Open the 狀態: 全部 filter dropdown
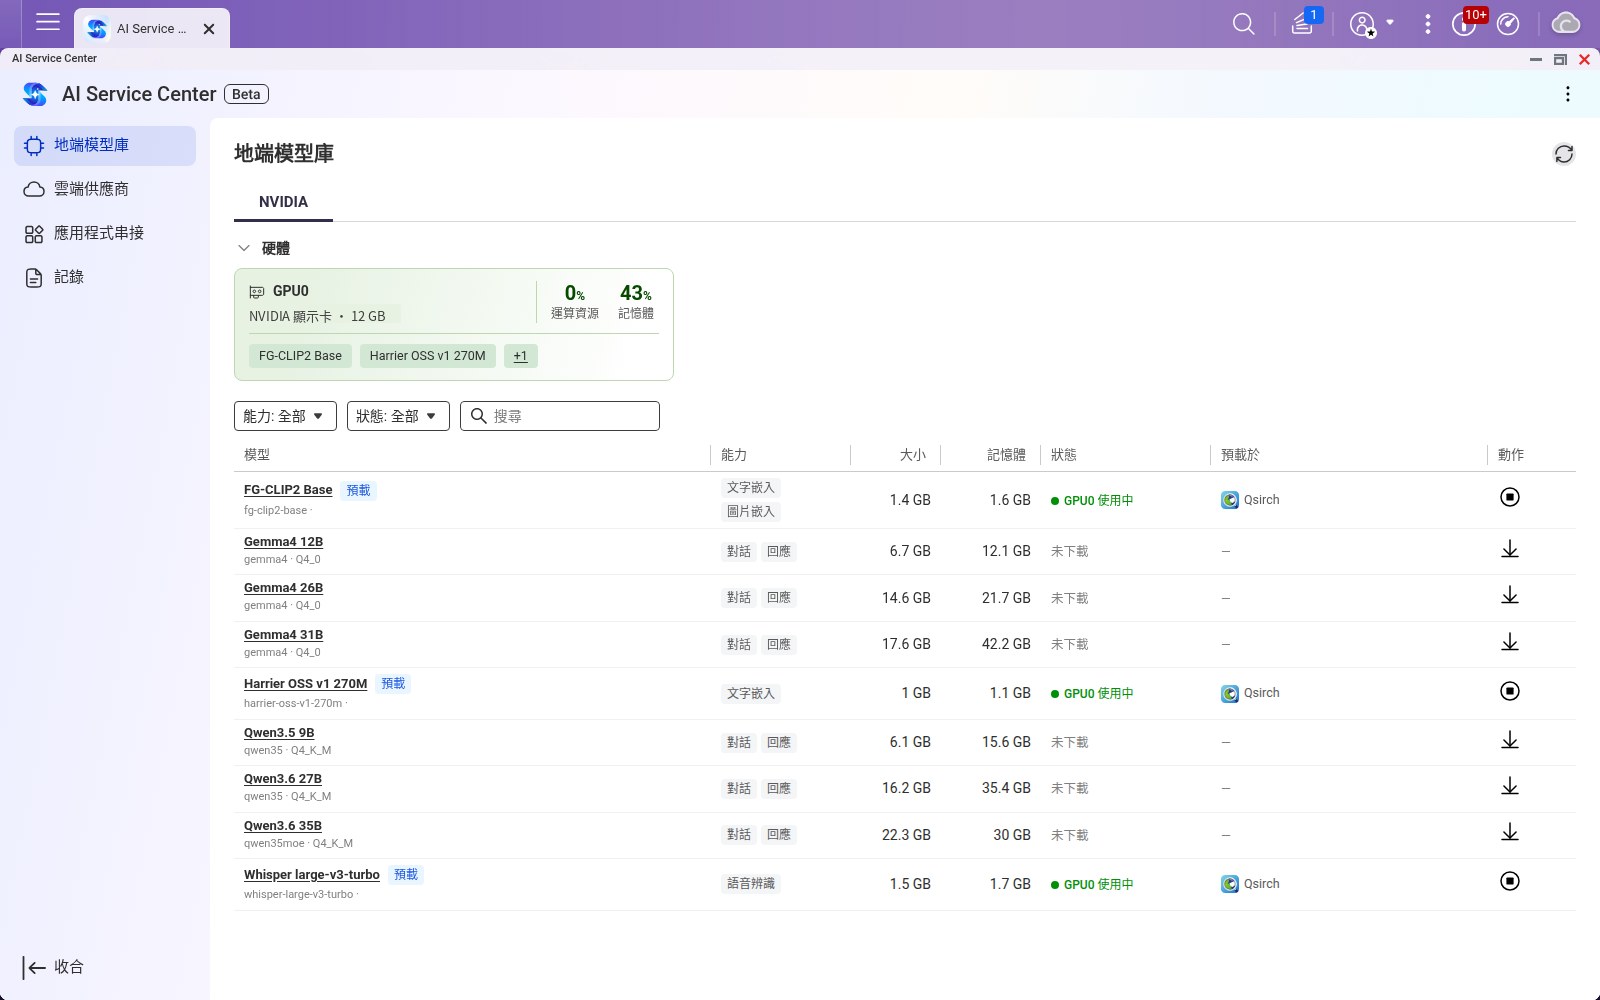Viewport: 1600px width, 1000px height. coord(398,416)
